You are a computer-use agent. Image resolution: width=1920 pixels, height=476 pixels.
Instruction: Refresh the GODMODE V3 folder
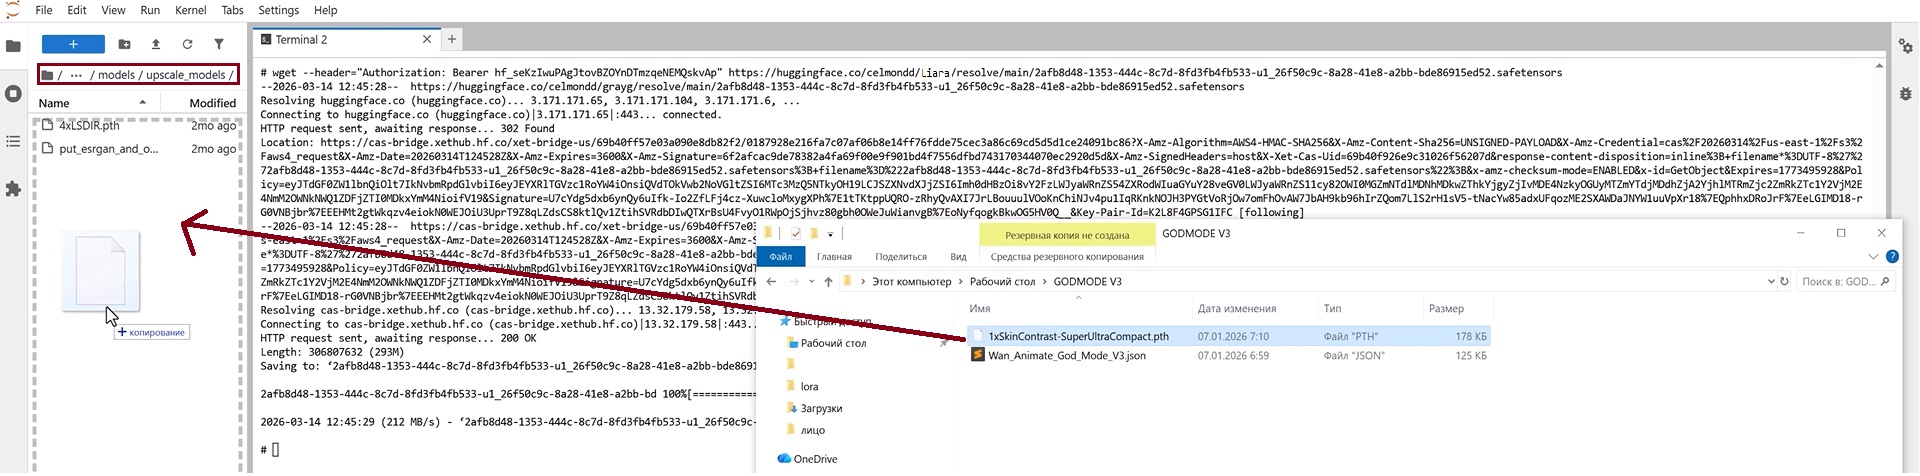pyautogui.click(x=1784, y=282)
